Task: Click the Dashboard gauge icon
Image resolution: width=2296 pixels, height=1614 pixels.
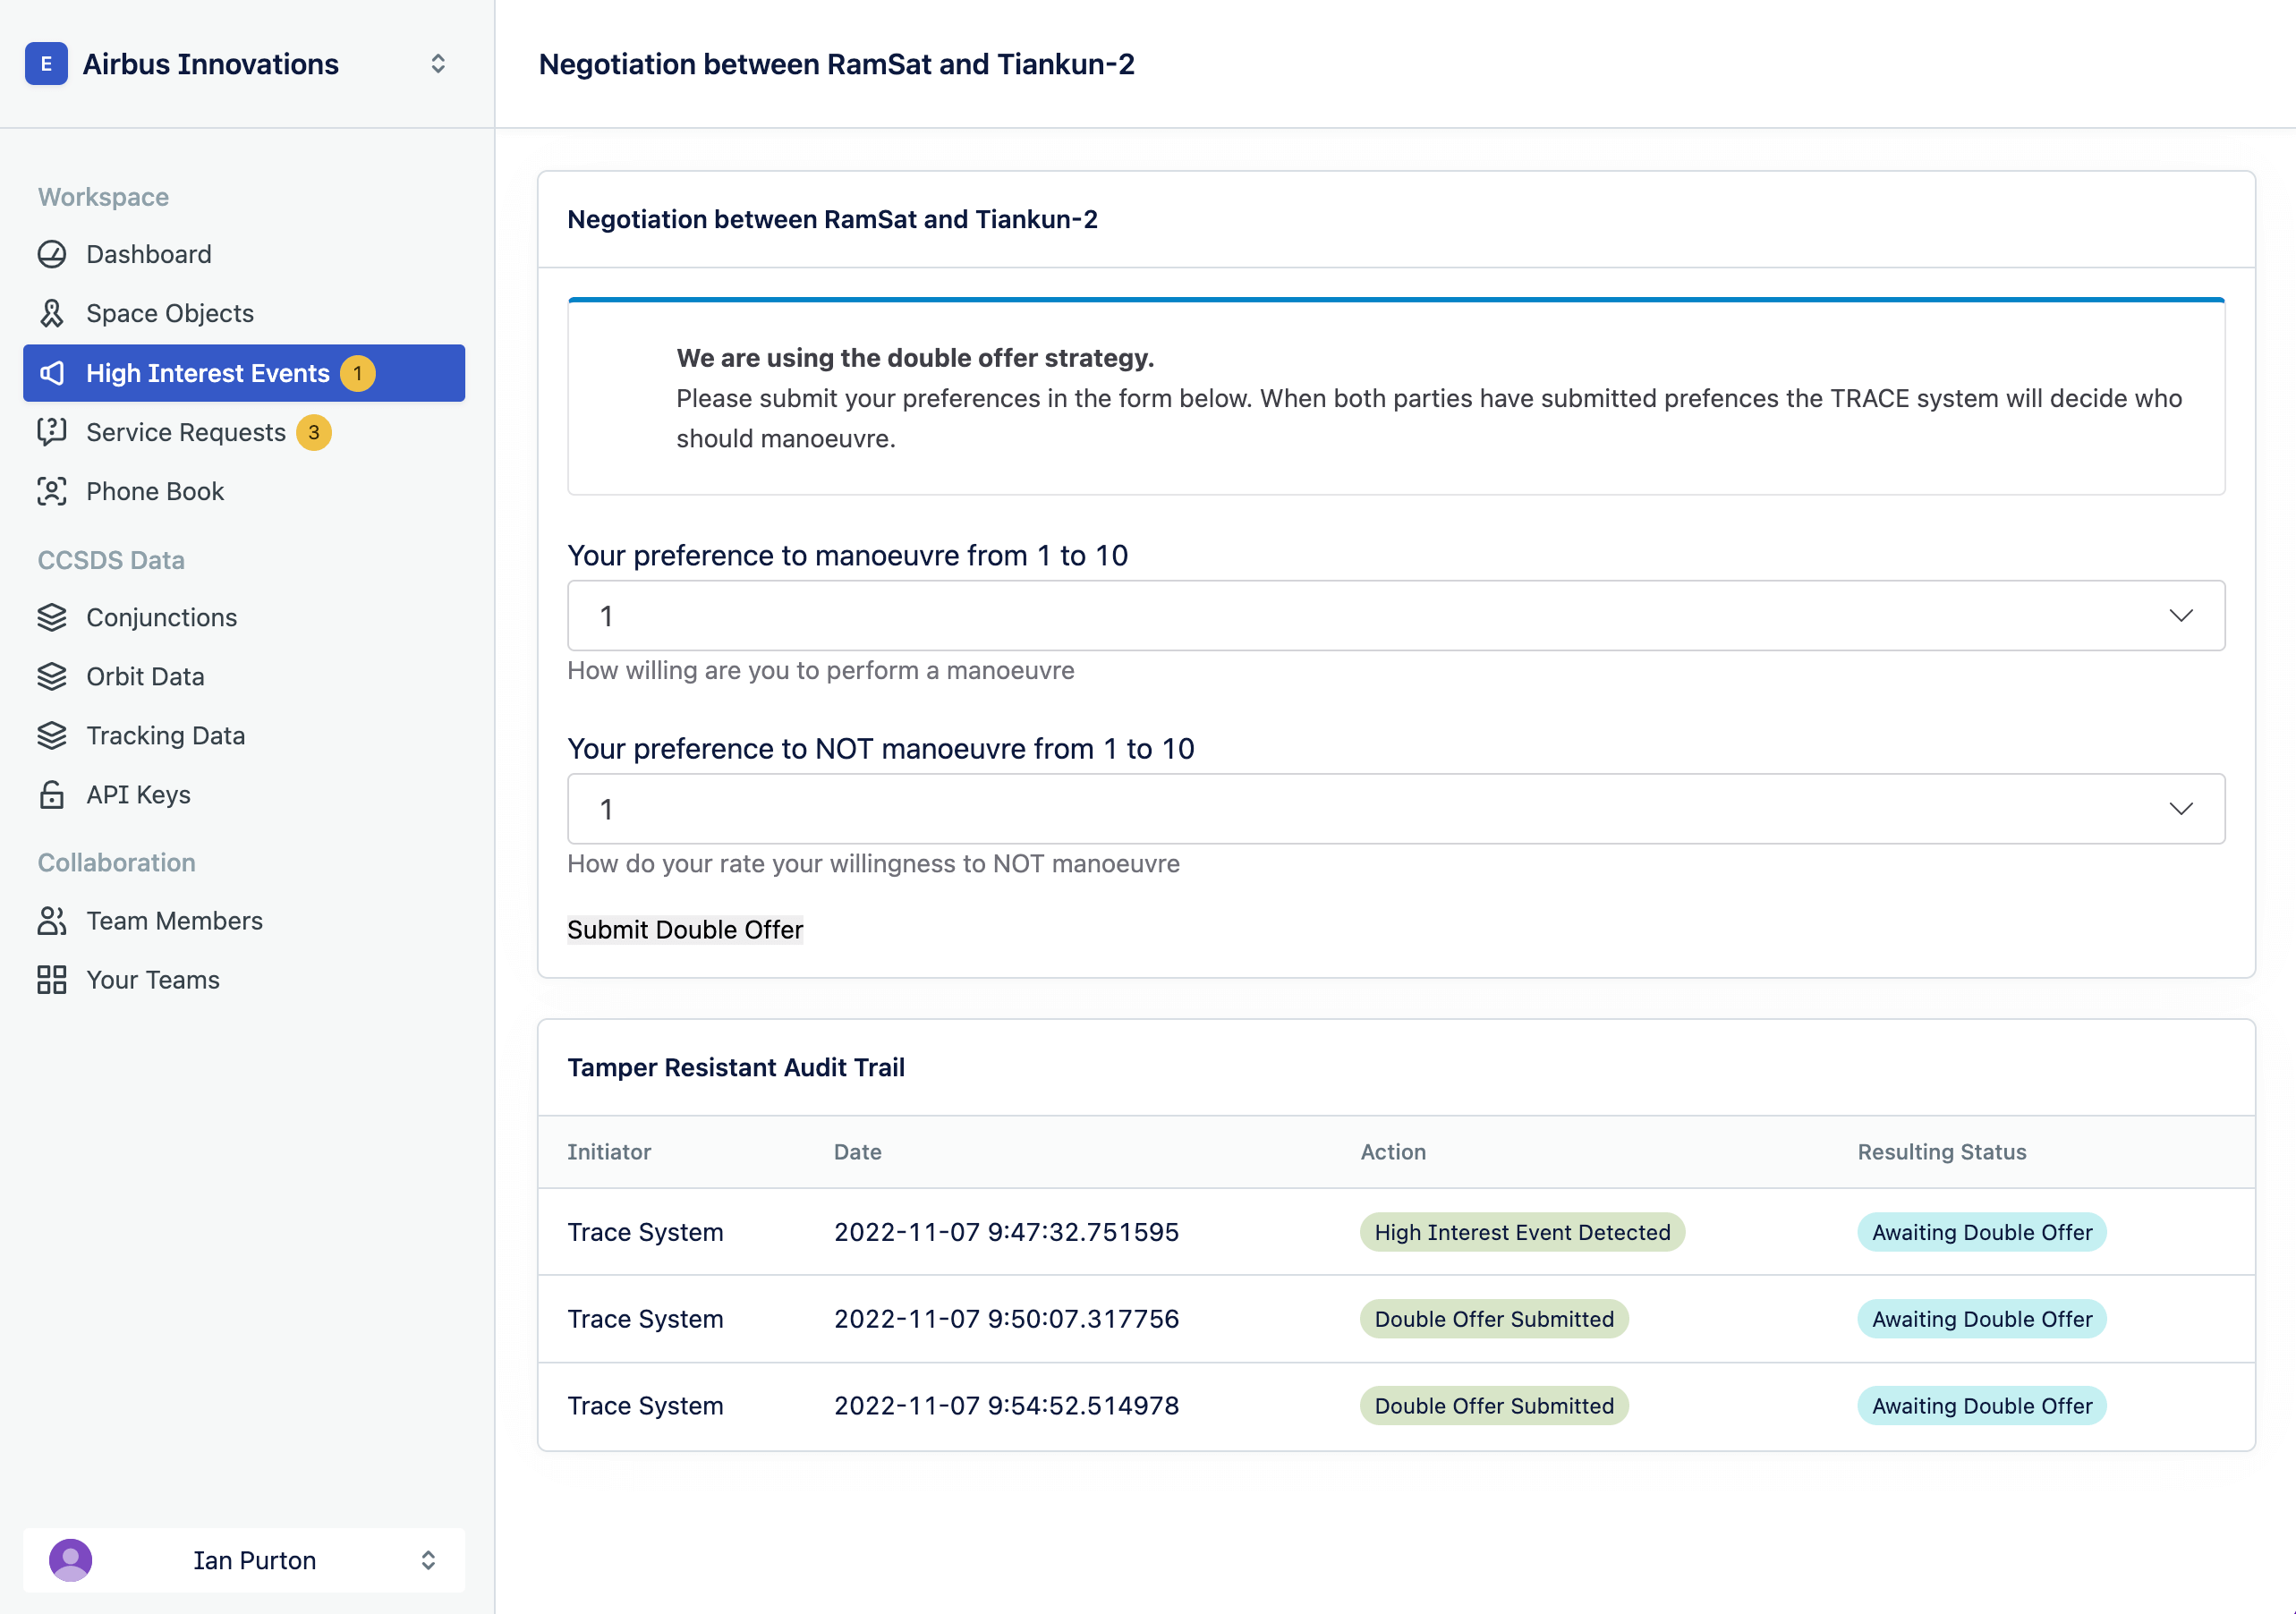Action: (x=52, y=254)
